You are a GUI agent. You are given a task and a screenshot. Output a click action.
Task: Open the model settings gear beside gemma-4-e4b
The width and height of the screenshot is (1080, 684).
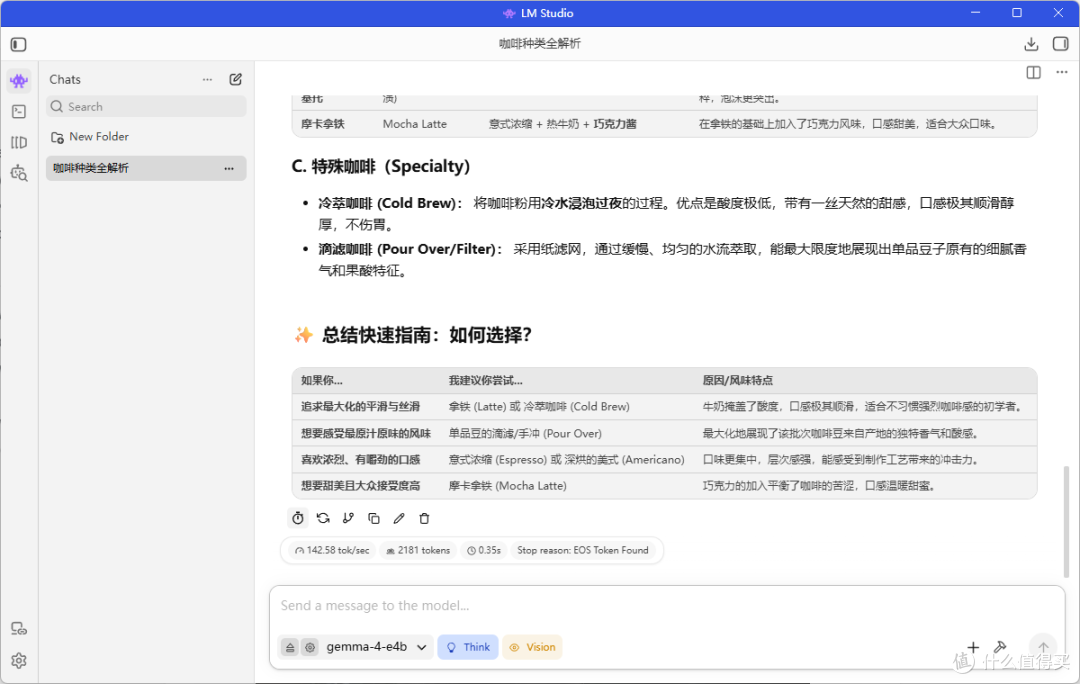coord(310,647)
